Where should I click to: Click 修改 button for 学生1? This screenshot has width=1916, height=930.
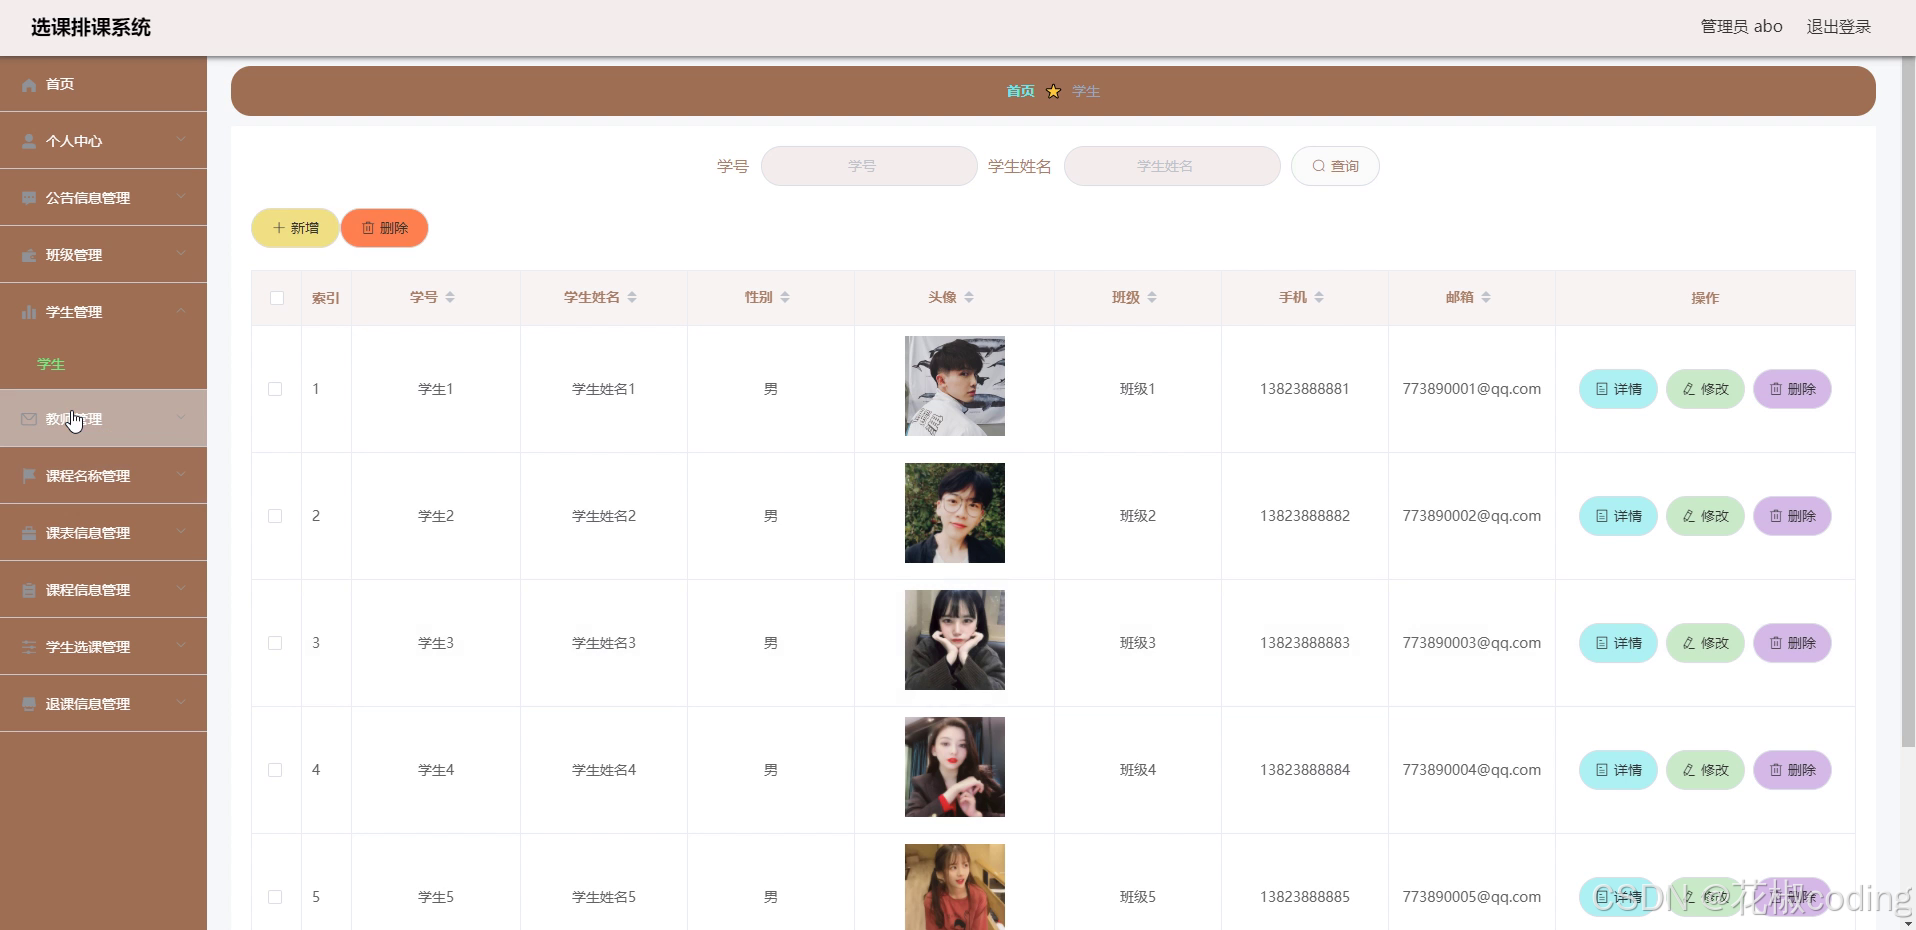pyautogui.click(x=1705, y=389)
